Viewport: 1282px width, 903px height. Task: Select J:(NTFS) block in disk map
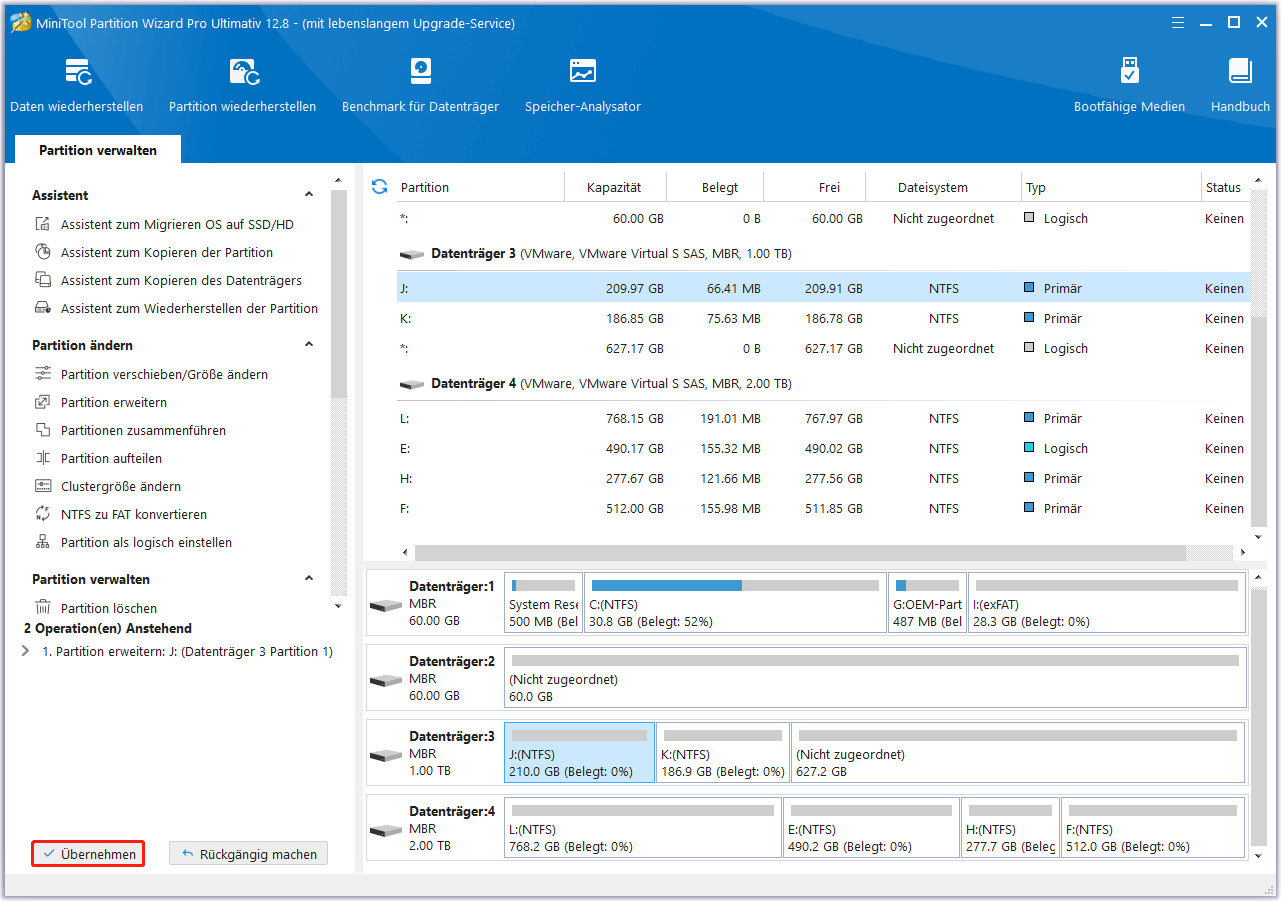(x=579, y=753)
